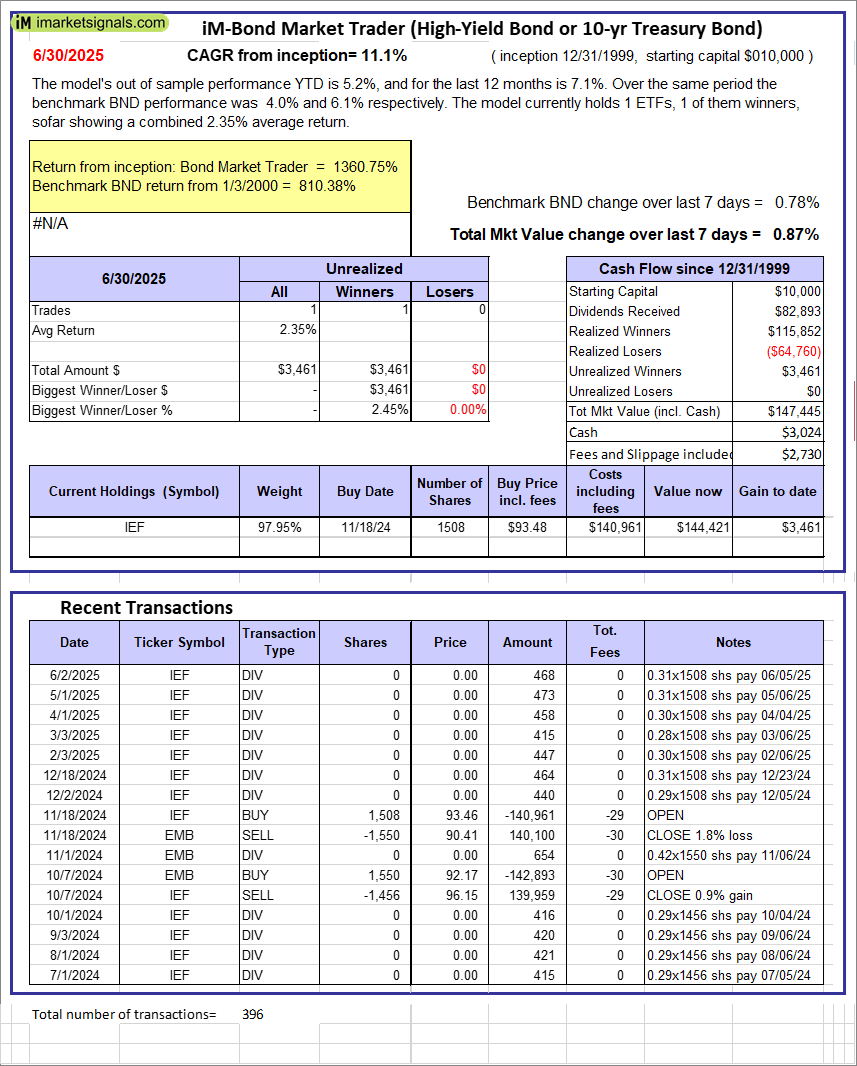Select the Current Holdings (Symbol) header
Image resolution: width=857 pixels, height=1066 pixels.
[133, 491]
